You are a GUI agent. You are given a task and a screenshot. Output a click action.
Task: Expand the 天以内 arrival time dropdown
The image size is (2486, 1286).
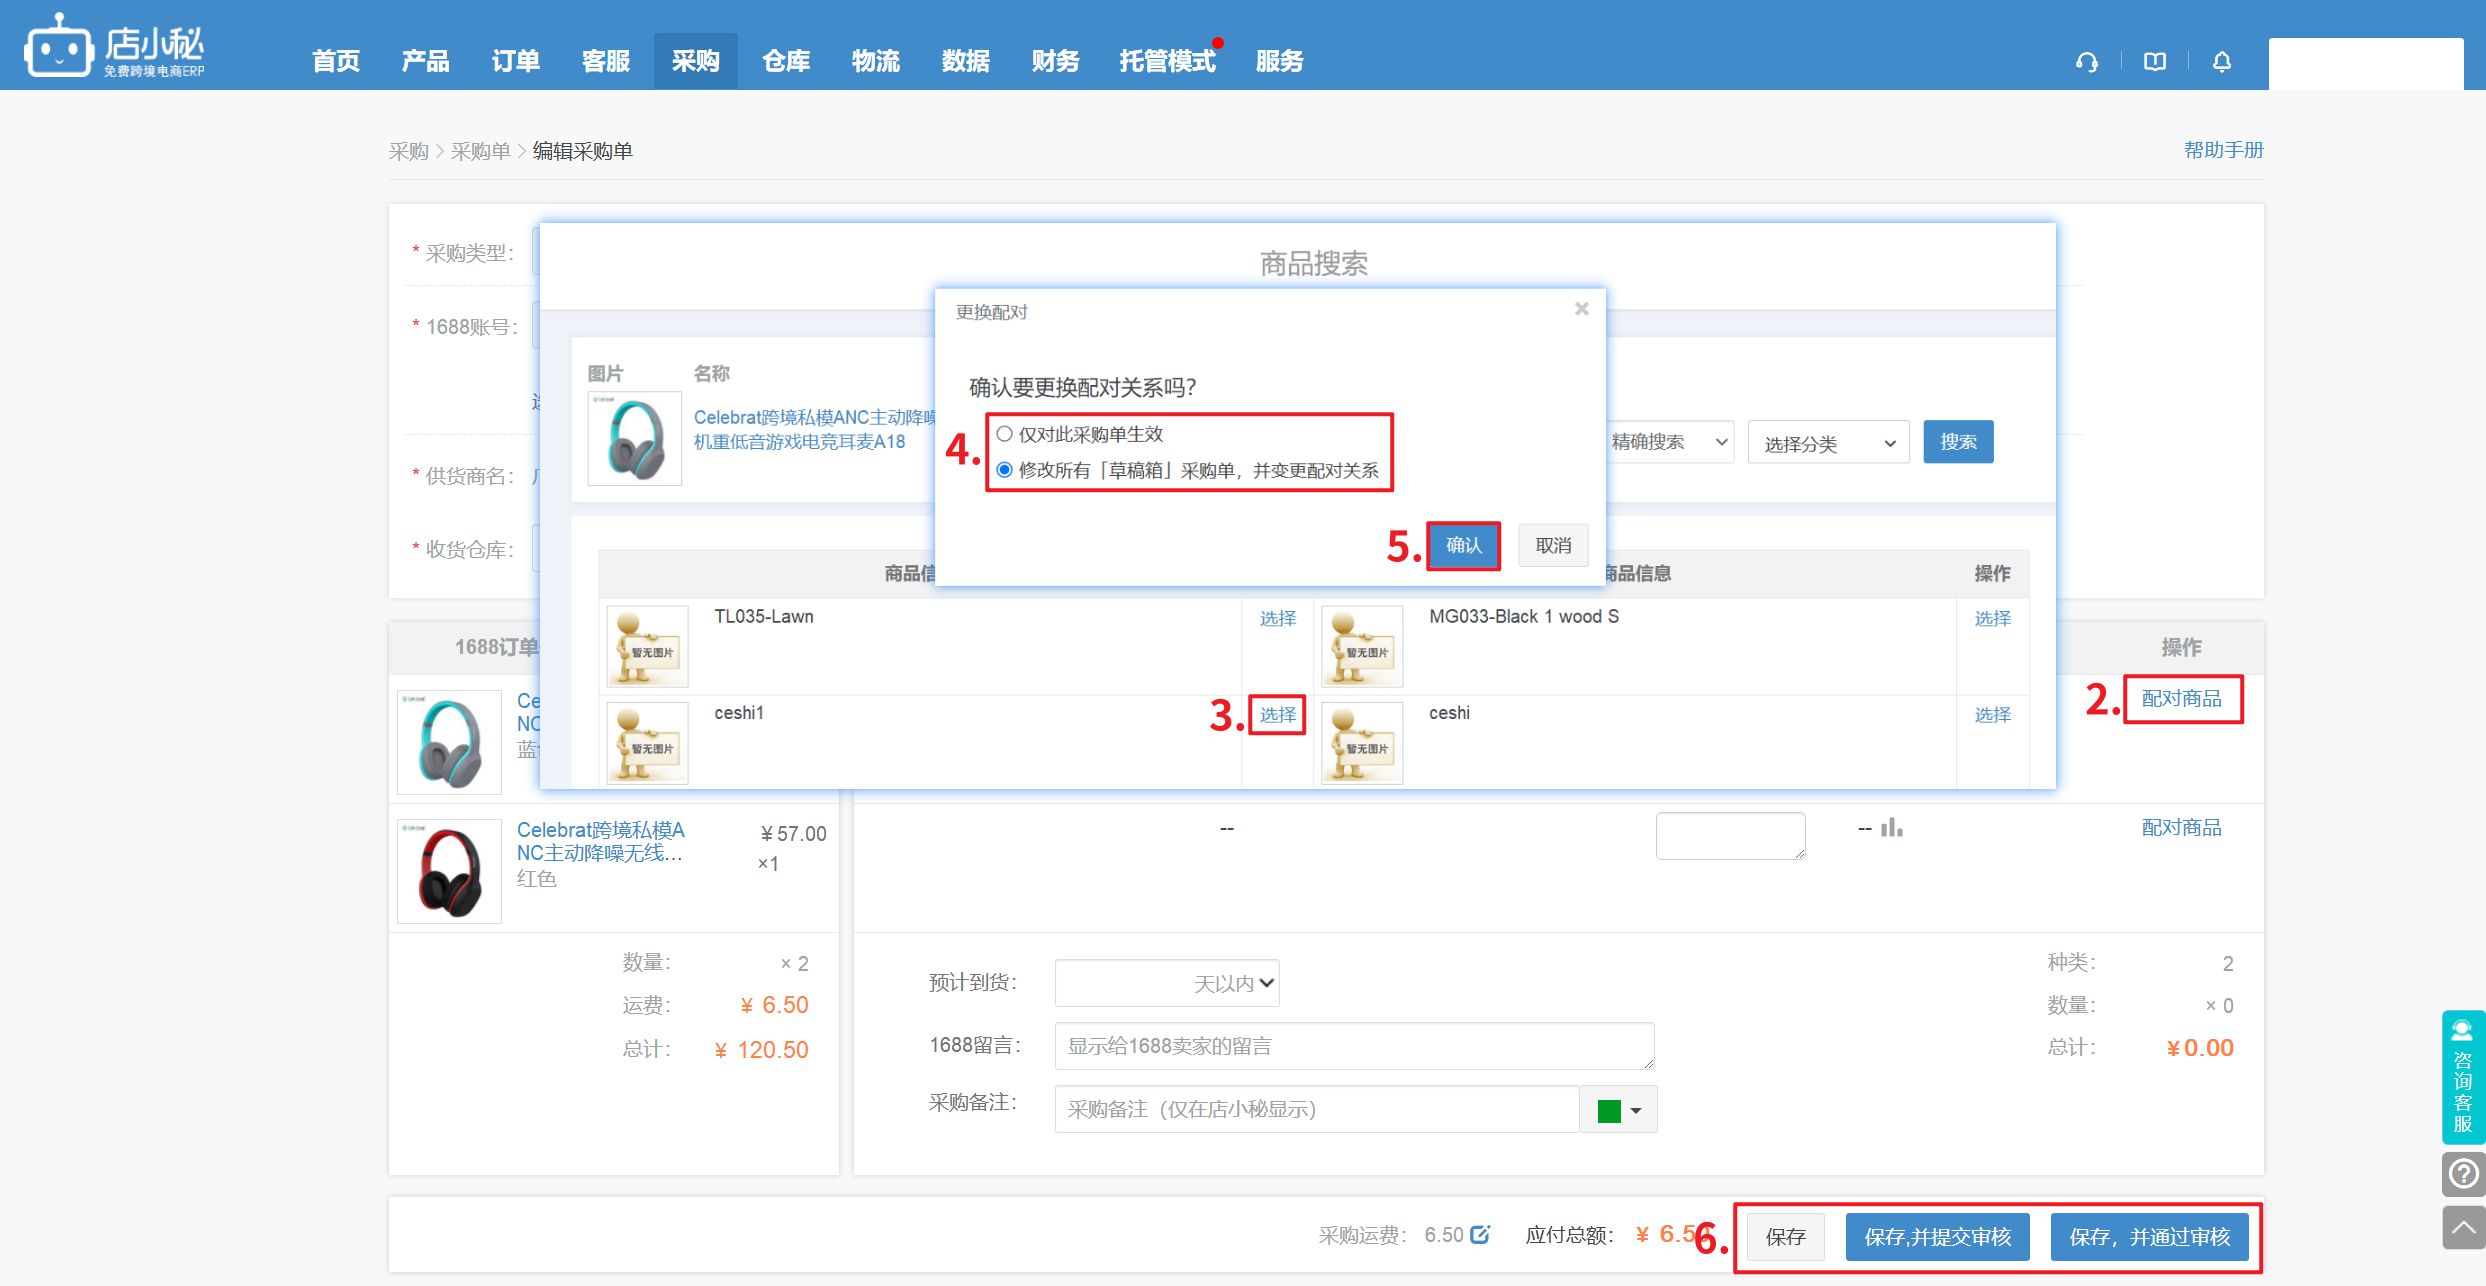[1167, 983]
